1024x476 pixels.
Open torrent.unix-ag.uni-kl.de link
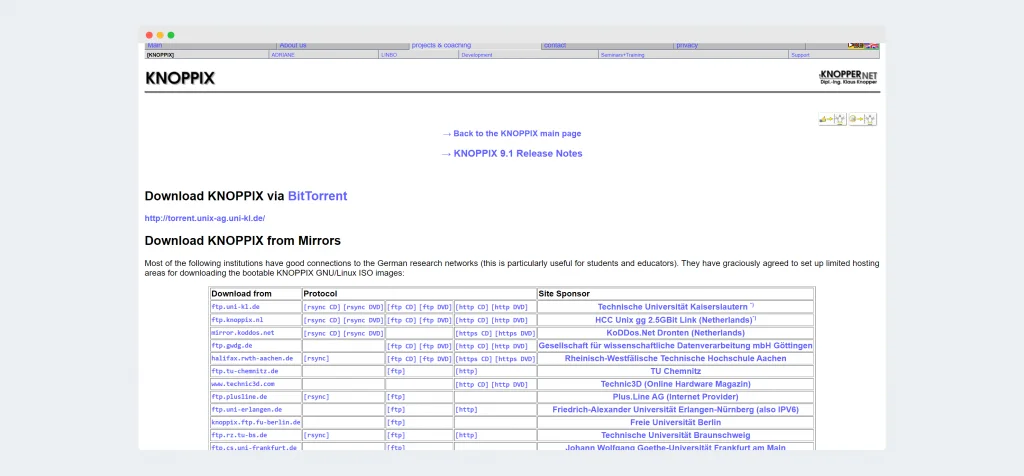click(205, 218)
